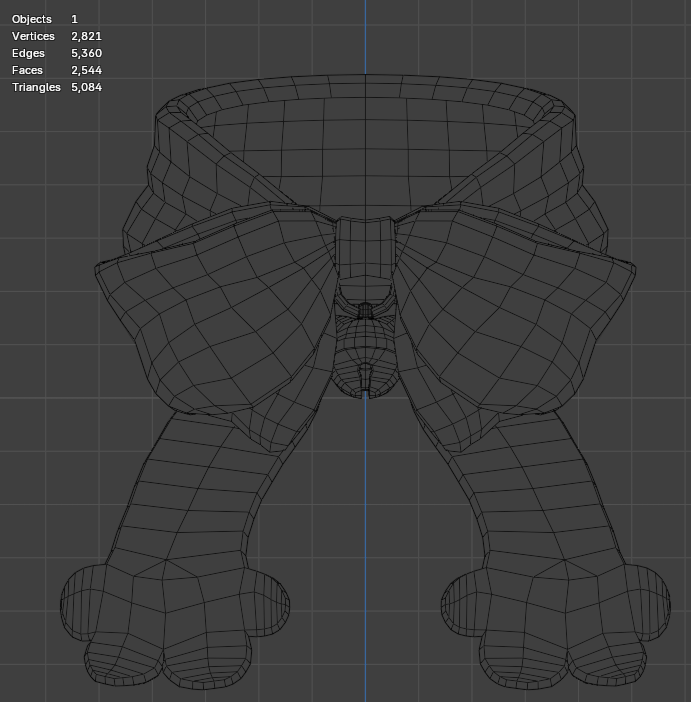Click the empty grid area between the tails
This screenshot has height=702, width=691.
[x=365, y=560]
